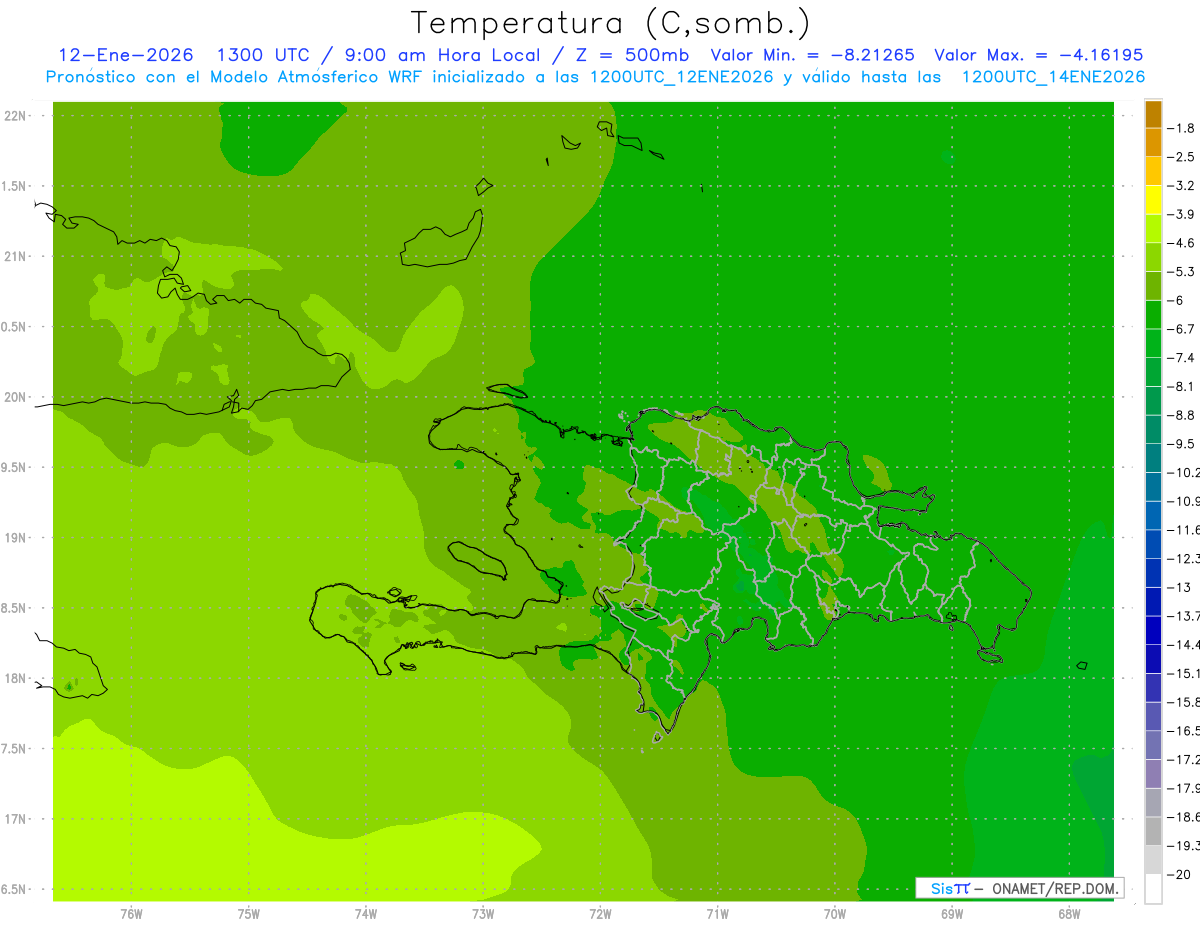The width and height of the screenshot is (1200, 927).
Task: Click the "-6.7" color scale value
Action: [1181, 329]
